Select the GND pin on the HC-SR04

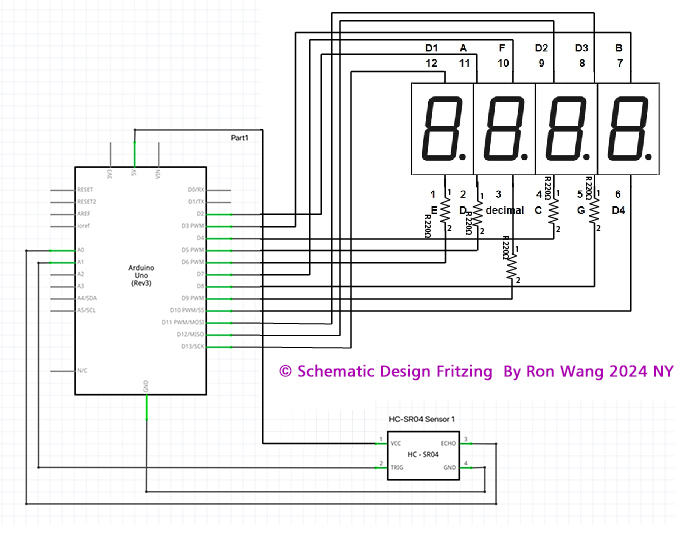(x=451, y=466)
